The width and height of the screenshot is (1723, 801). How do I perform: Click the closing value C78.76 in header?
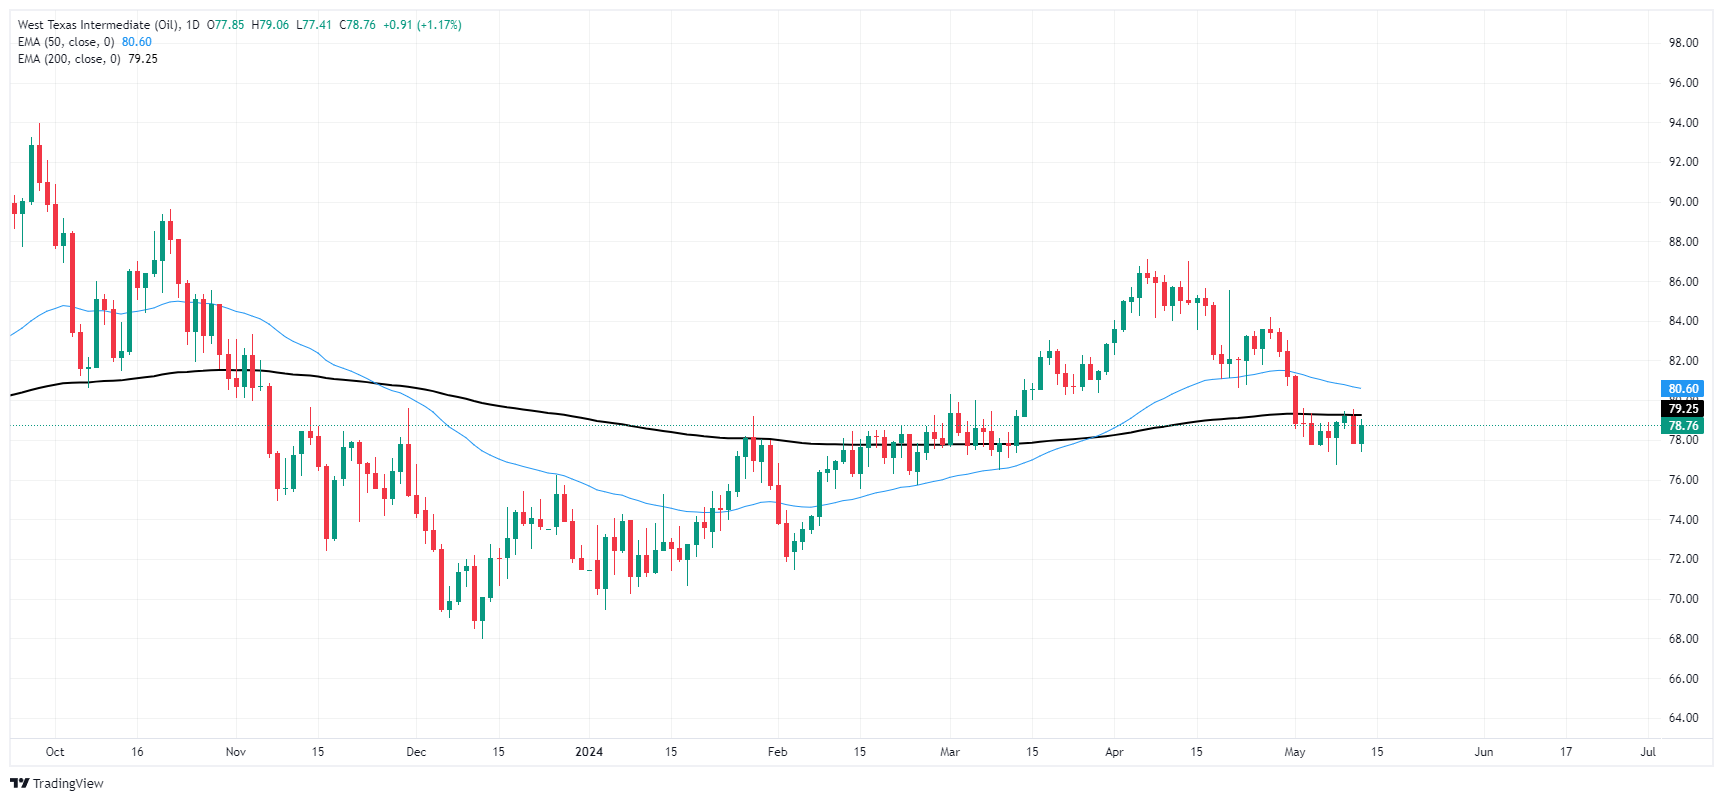[357, 25]
